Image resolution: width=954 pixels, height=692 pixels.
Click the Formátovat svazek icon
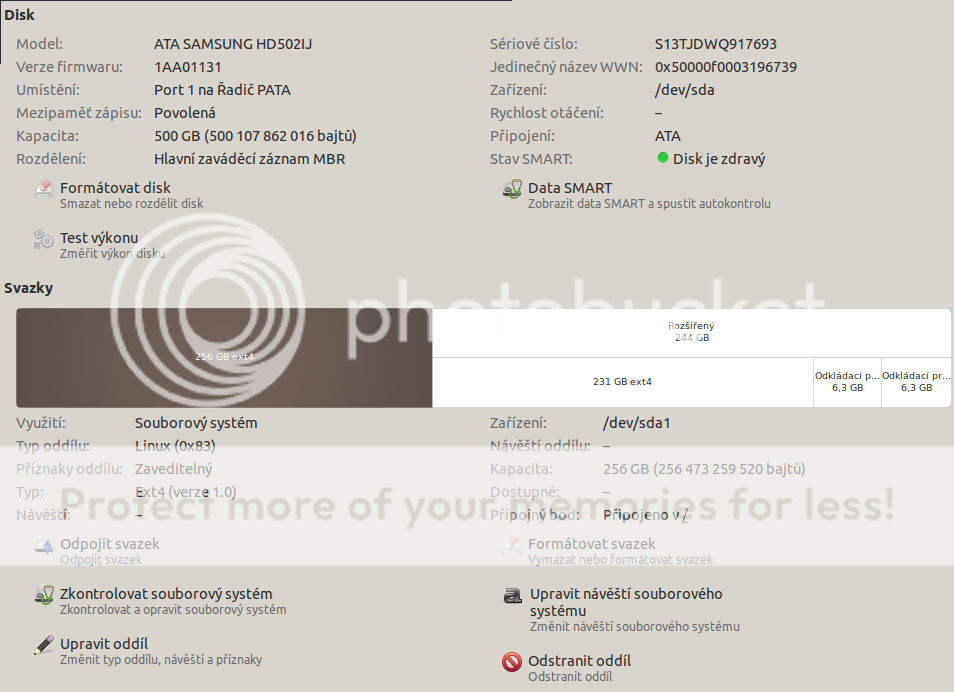point(512,545)
